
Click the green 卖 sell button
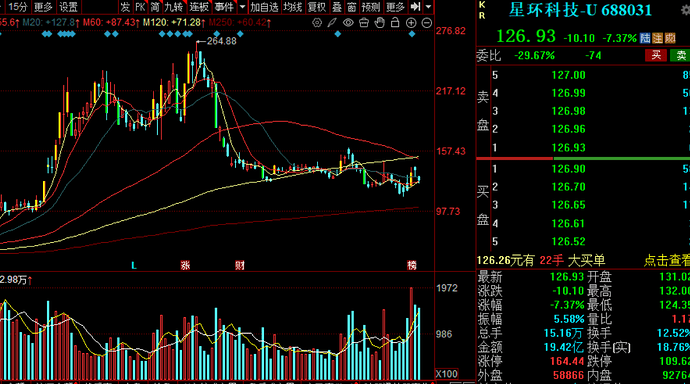coord(680,55)
